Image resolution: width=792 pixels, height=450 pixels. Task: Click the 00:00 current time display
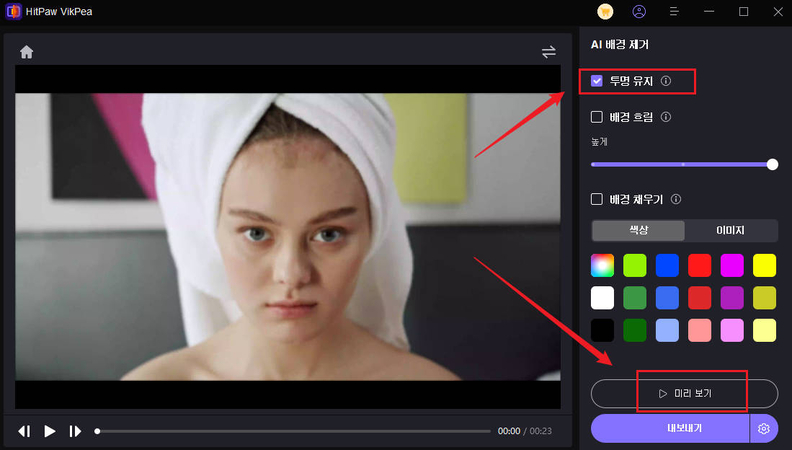pyautogui.click(x=509, y=431)
